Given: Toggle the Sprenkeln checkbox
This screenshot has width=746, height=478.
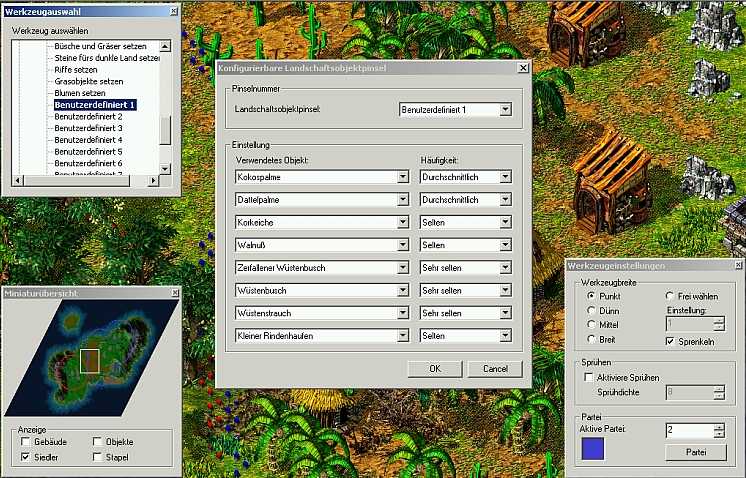Looking at the screenshot, I should tap(670, 341).
